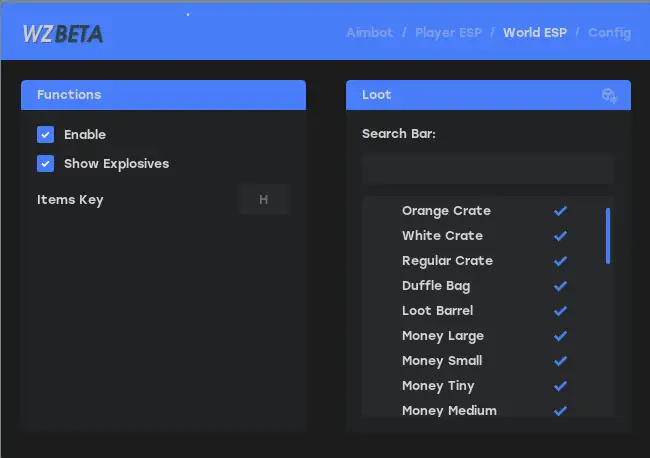Click the loot icon in the Loot header
This screenshot has width=650, height=458.
tap(609, 96)
